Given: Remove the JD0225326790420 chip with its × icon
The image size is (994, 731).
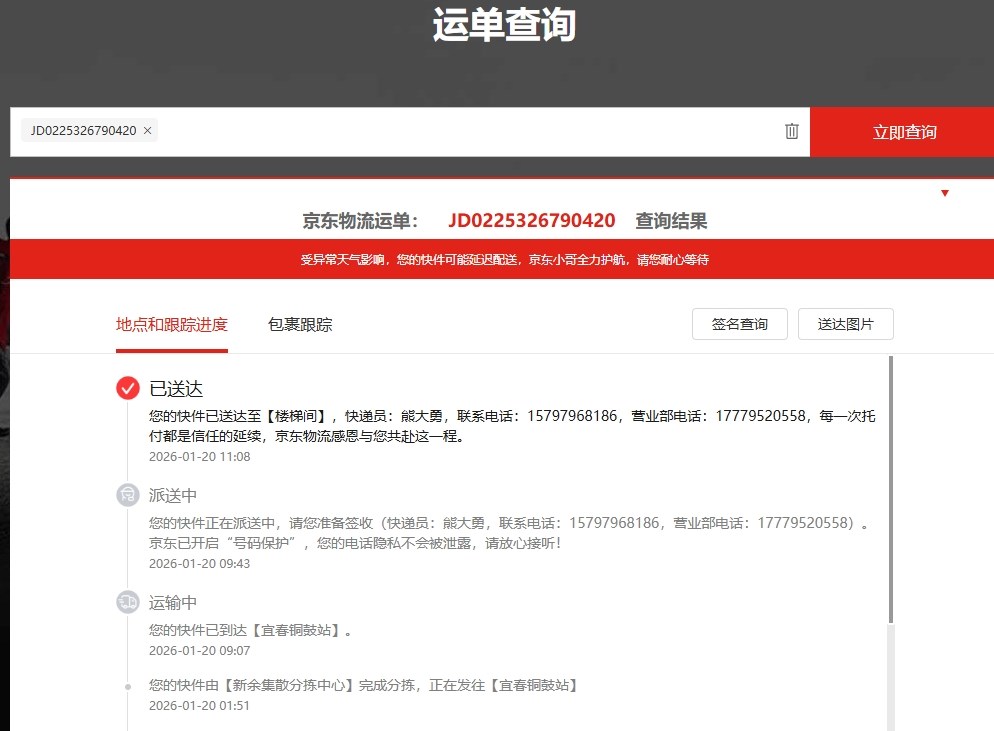Looking at the screenshot, I should tap(148, 131).
